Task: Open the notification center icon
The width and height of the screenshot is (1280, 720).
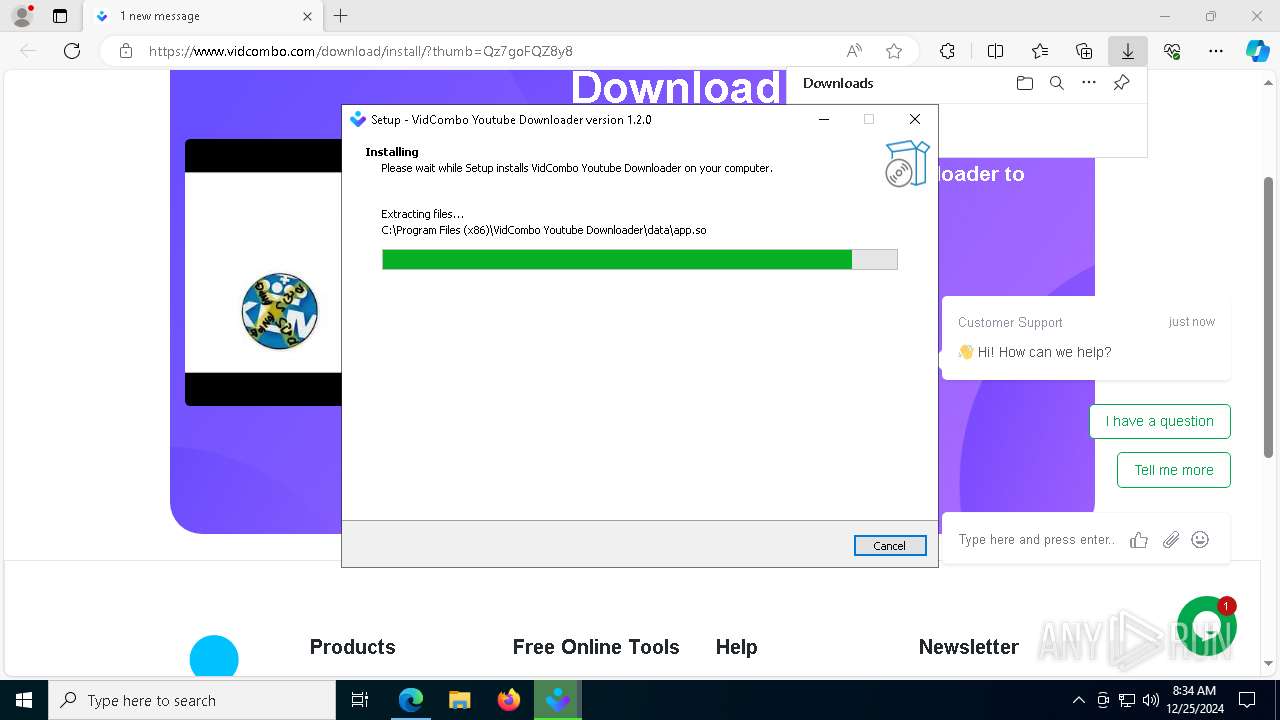Action: pos(1247,700)
